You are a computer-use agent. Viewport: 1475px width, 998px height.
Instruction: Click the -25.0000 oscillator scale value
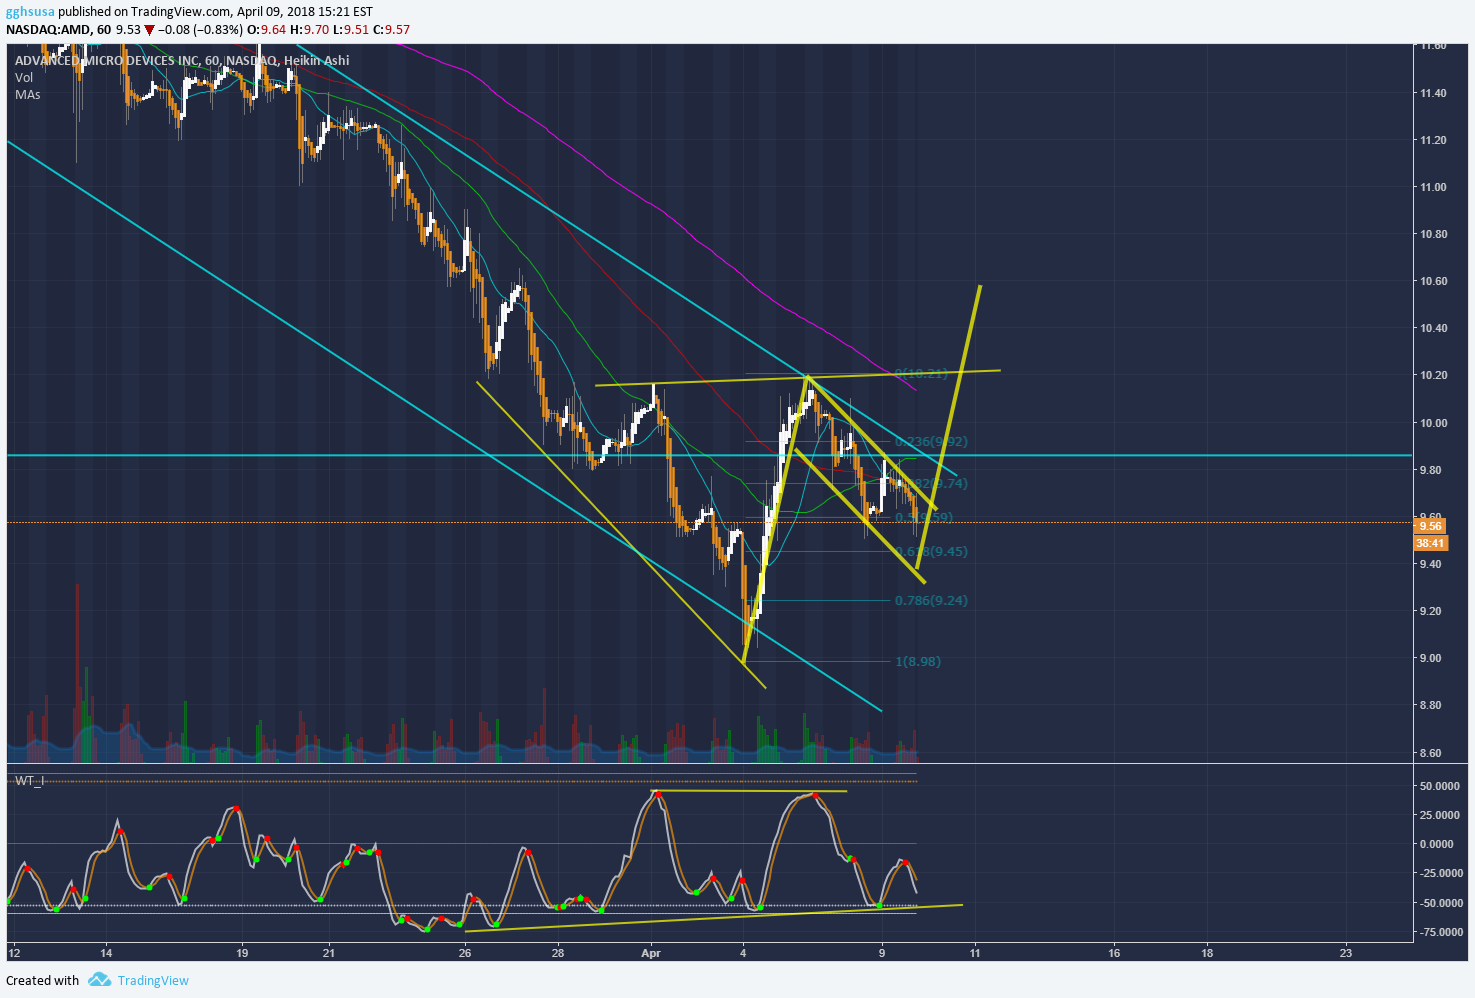click(1442, 873)
